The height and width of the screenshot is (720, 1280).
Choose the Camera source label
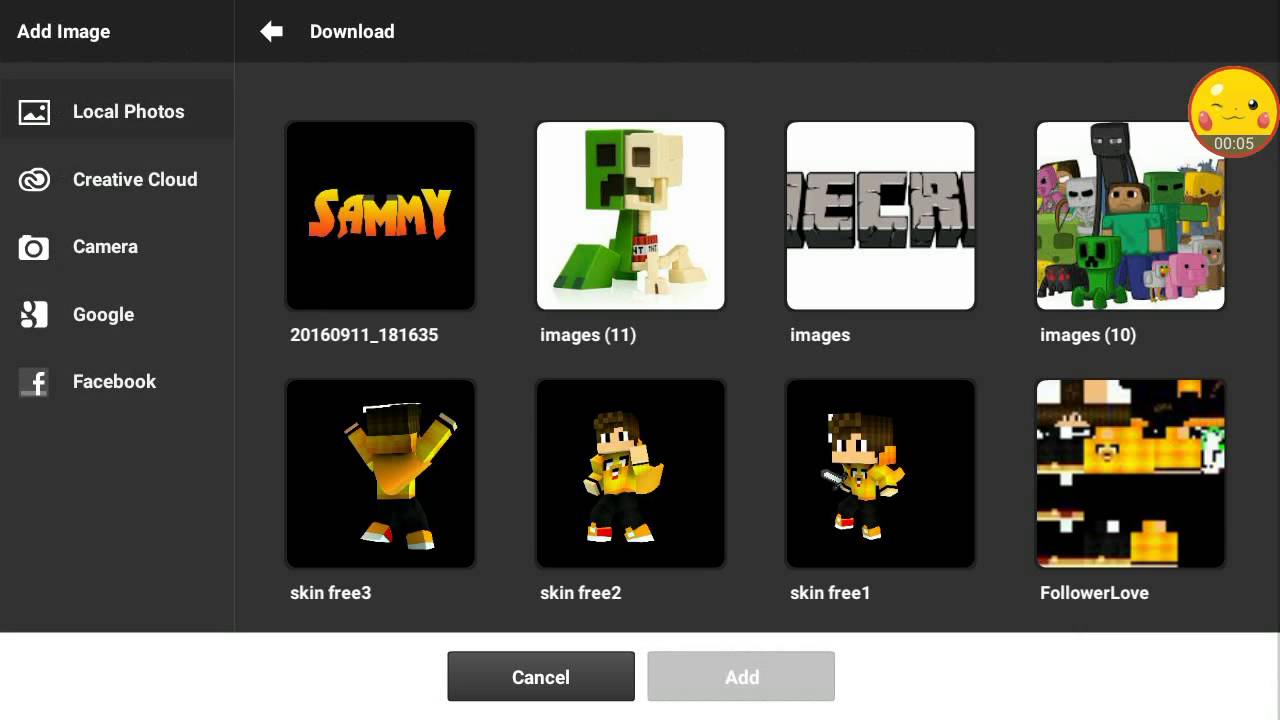coord(105,247)
